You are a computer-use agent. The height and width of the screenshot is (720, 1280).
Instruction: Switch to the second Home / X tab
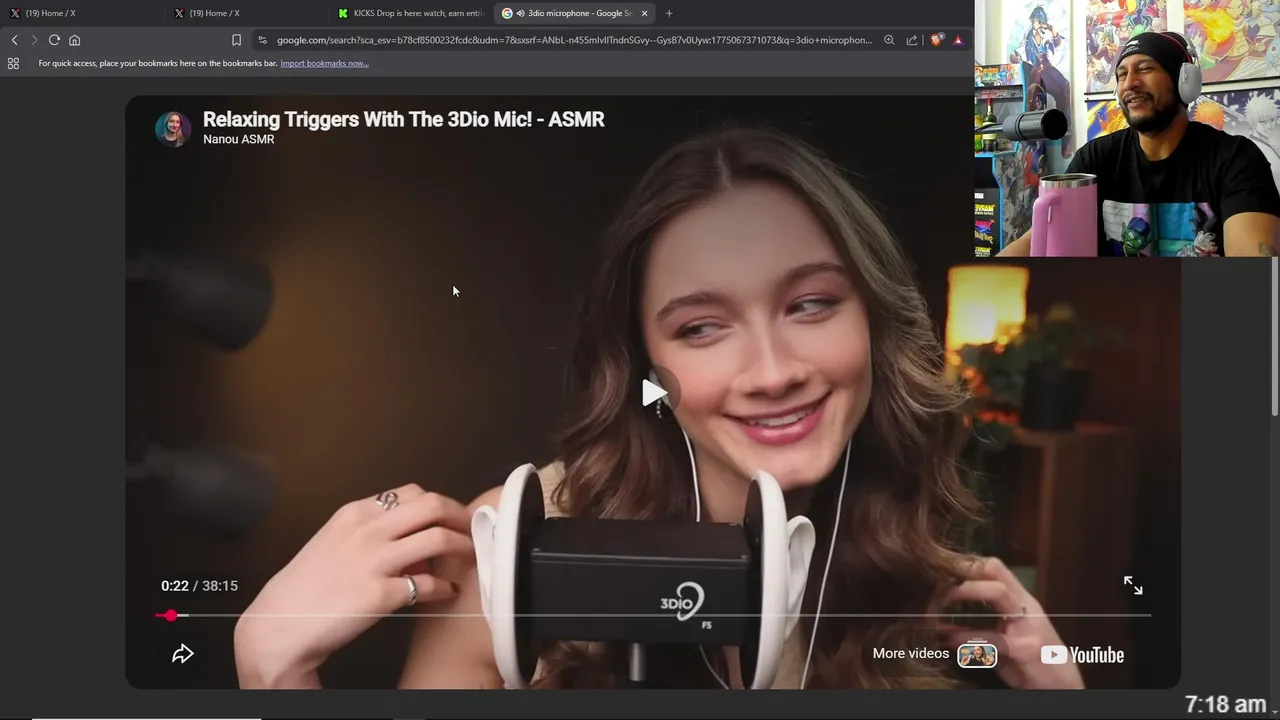248,13
